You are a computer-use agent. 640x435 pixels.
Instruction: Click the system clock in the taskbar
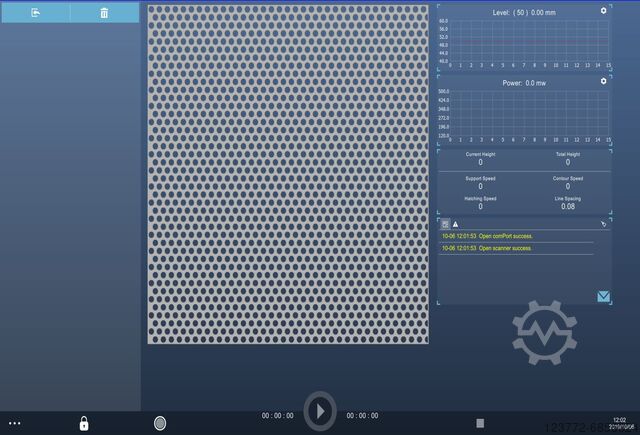click(x=620, y=422)
